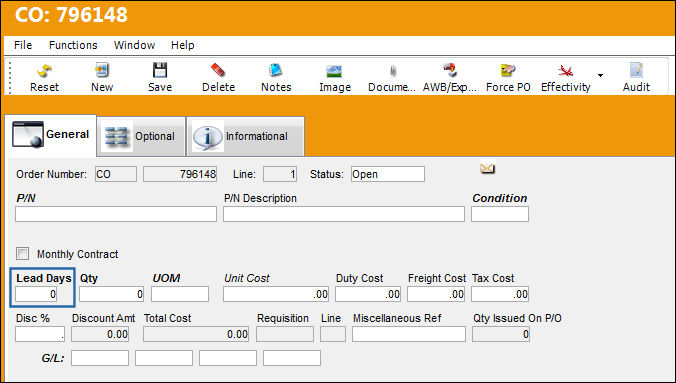Click the Qty Issued On P/O field
This screenshot has width=676, height=383.
pyautogui.click(x=501, y=334)
